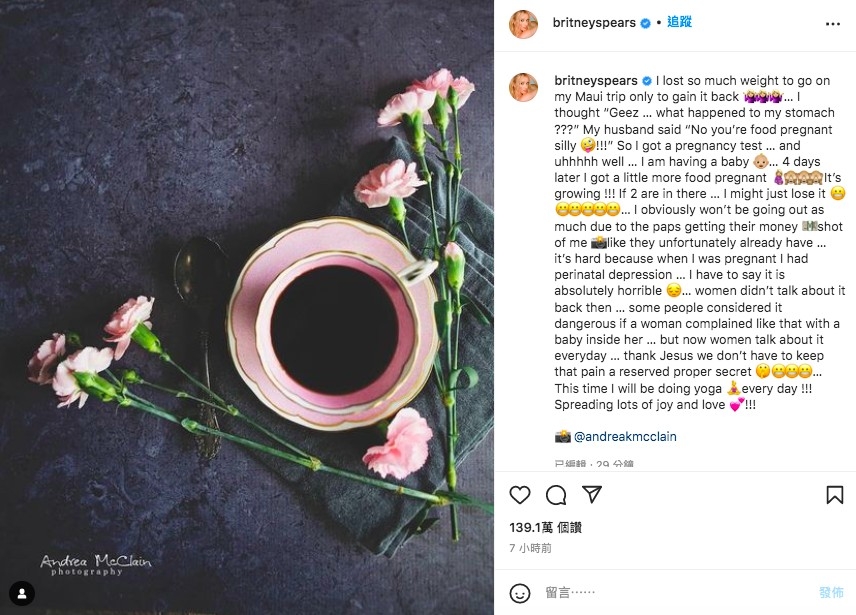The width and height of the screenshot is (856, 615).
Task: Share the post via paper plane icon
Action: click(x=592, y=495)
